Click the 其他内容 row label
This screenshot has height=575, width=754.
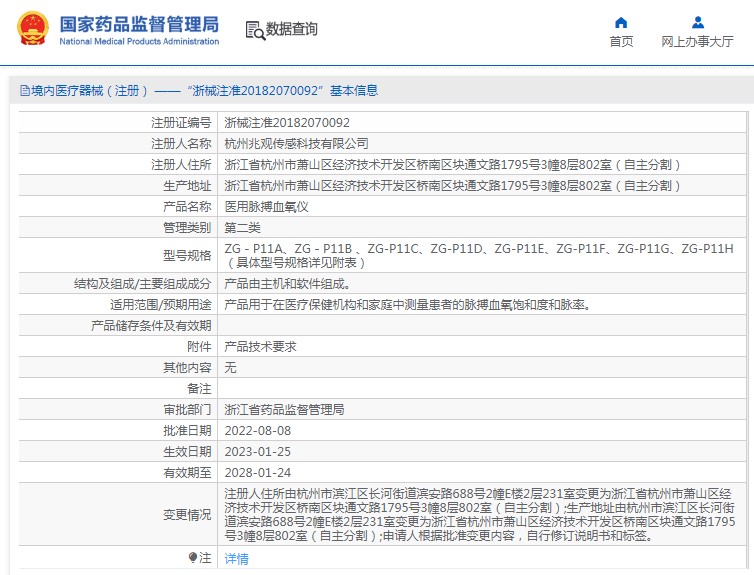click(x=187, y=368)
